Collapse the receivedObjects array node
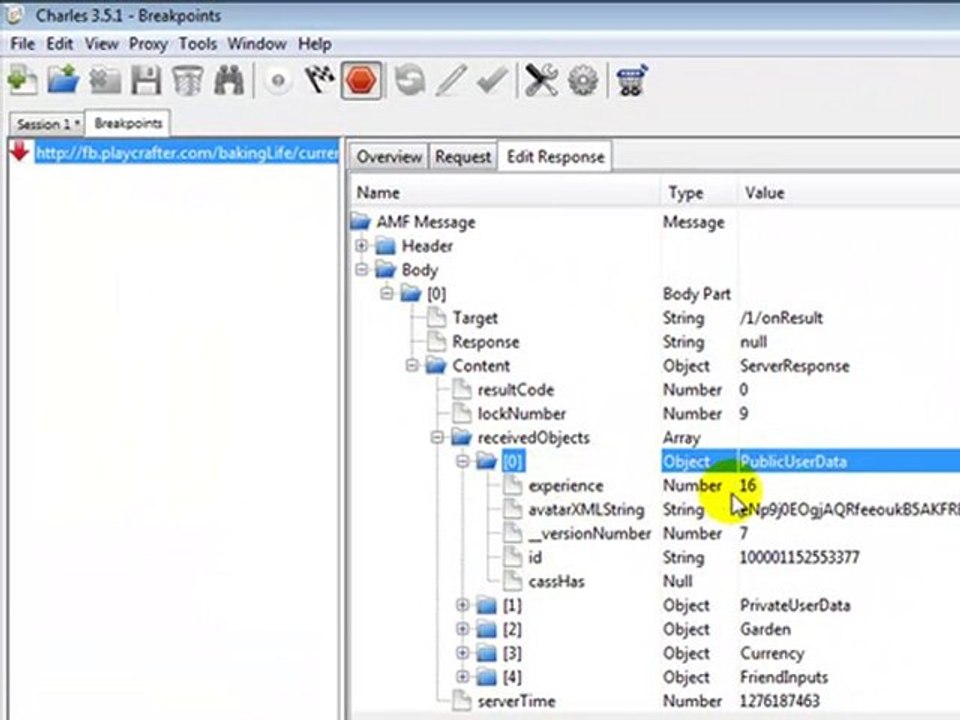 pos(437,438)
